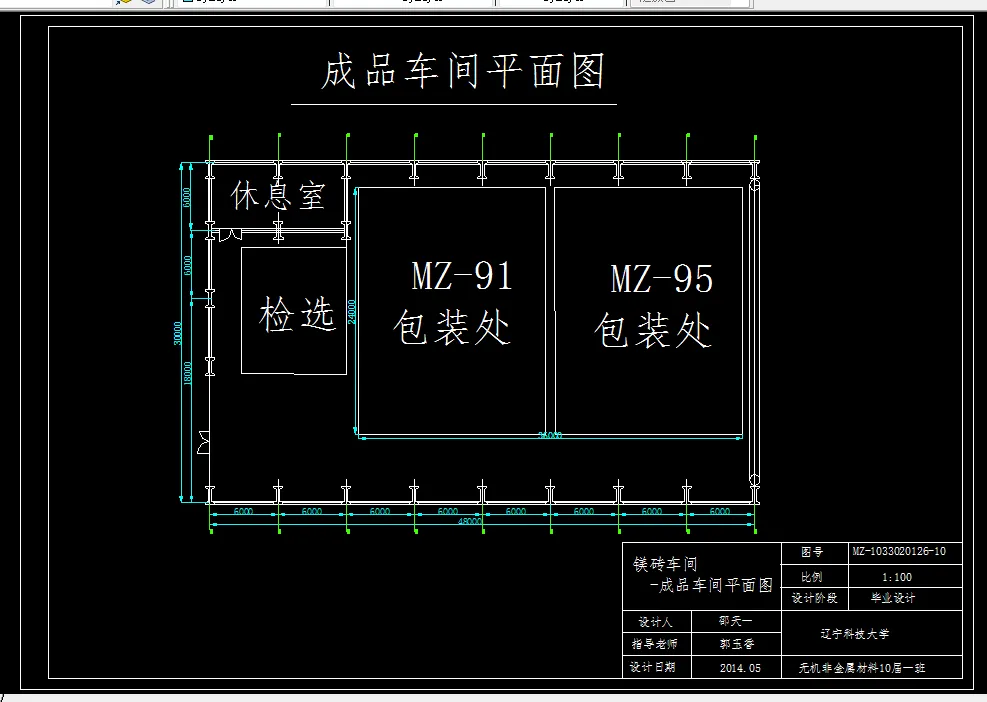This screenshot has height=702, width=987.
Task: Click the 休息室 room label
Action: (278, 195)
